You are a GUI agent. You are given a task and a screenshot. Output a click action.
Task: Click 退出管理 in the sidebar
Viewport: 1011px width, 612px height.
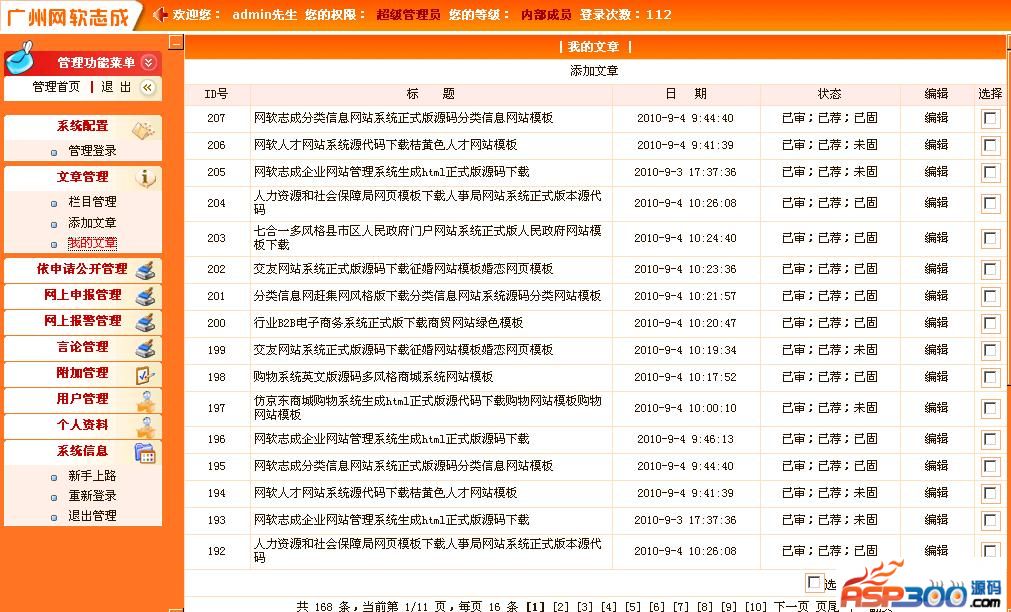[x=92, y=516]
